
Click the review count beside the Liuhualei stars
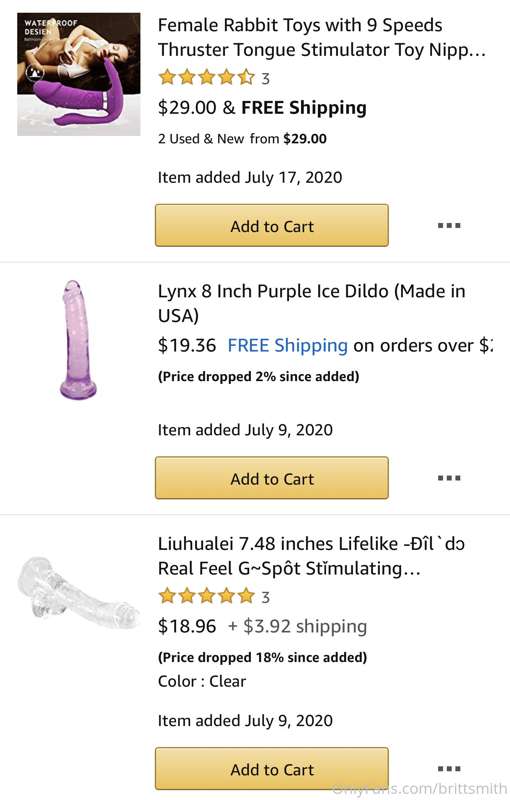click(265, 597)
